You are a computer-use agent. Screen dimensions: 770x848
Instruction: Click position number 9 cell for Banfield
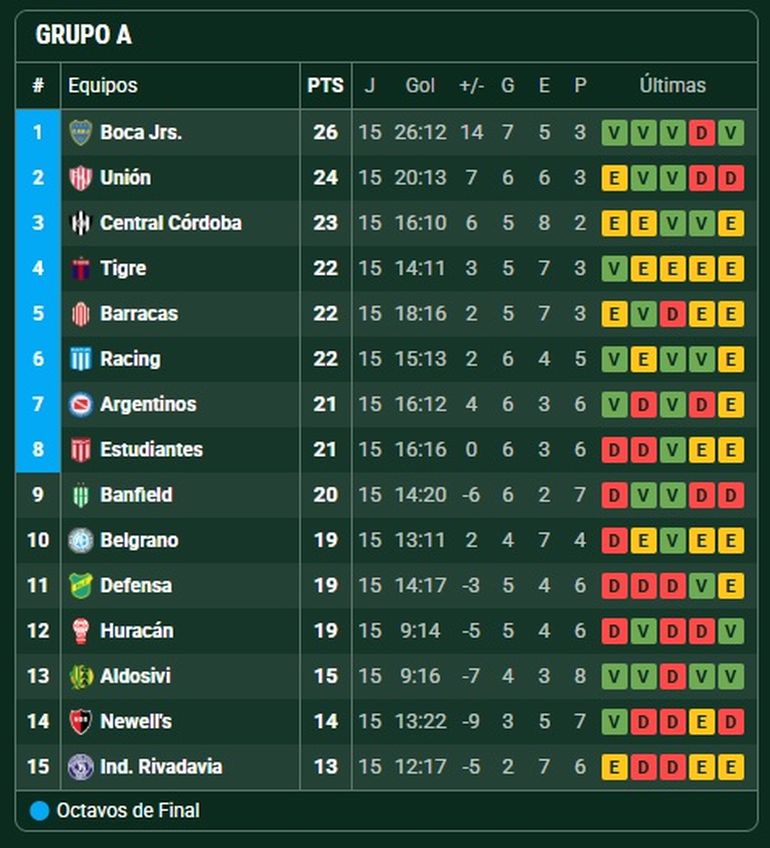point(38,495)
